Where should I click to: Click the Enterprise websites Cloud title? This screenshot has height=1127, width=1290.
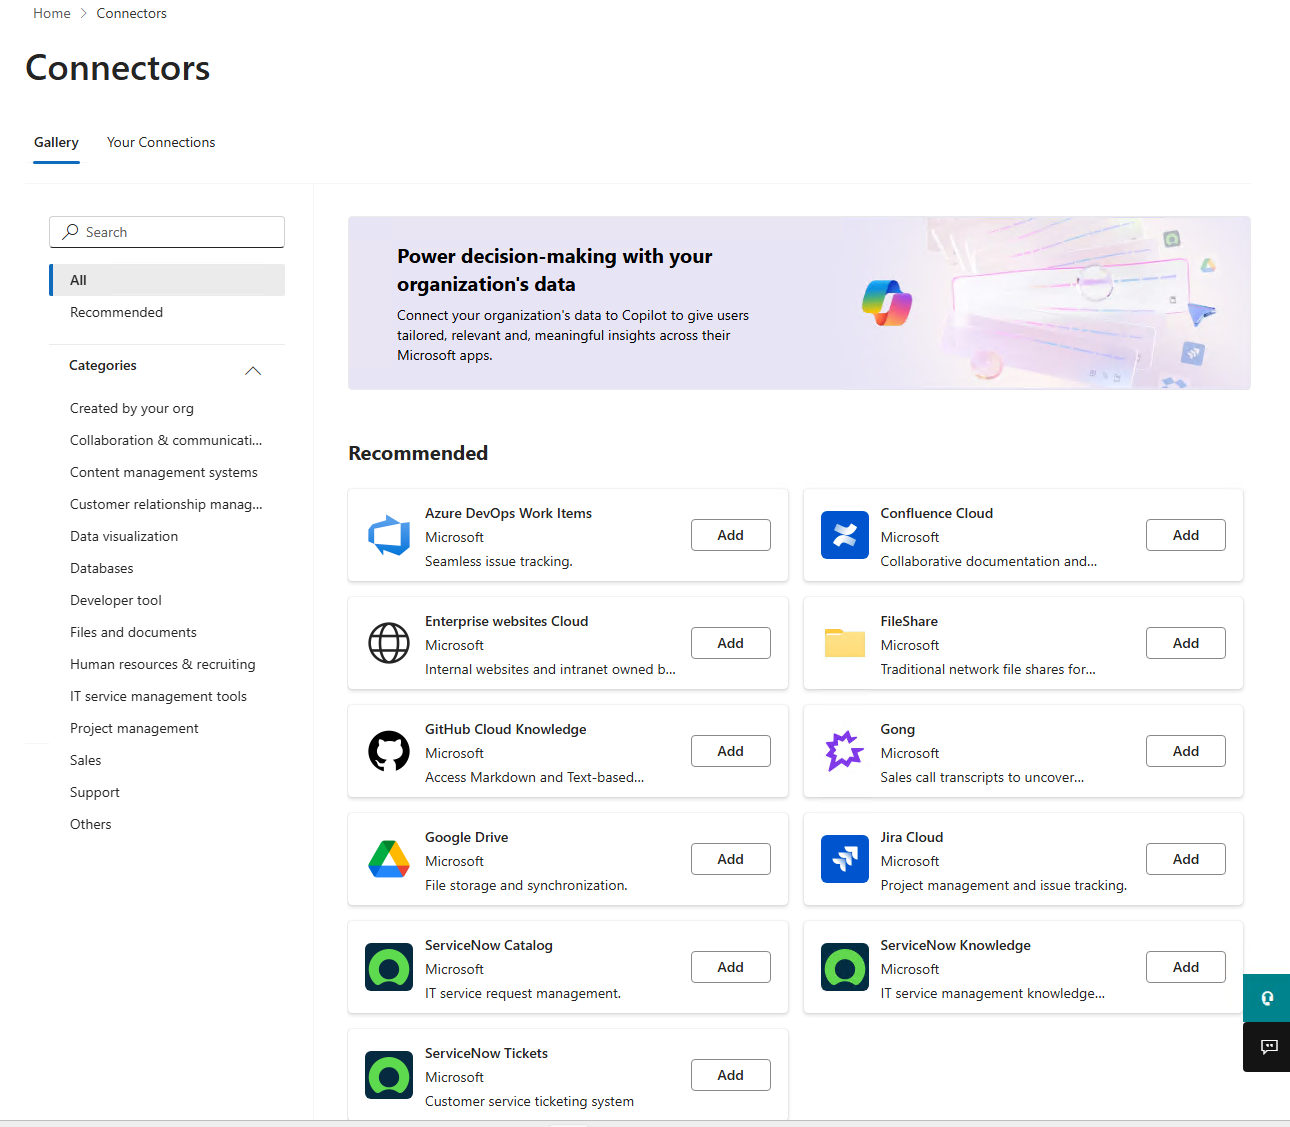(507, 621)
